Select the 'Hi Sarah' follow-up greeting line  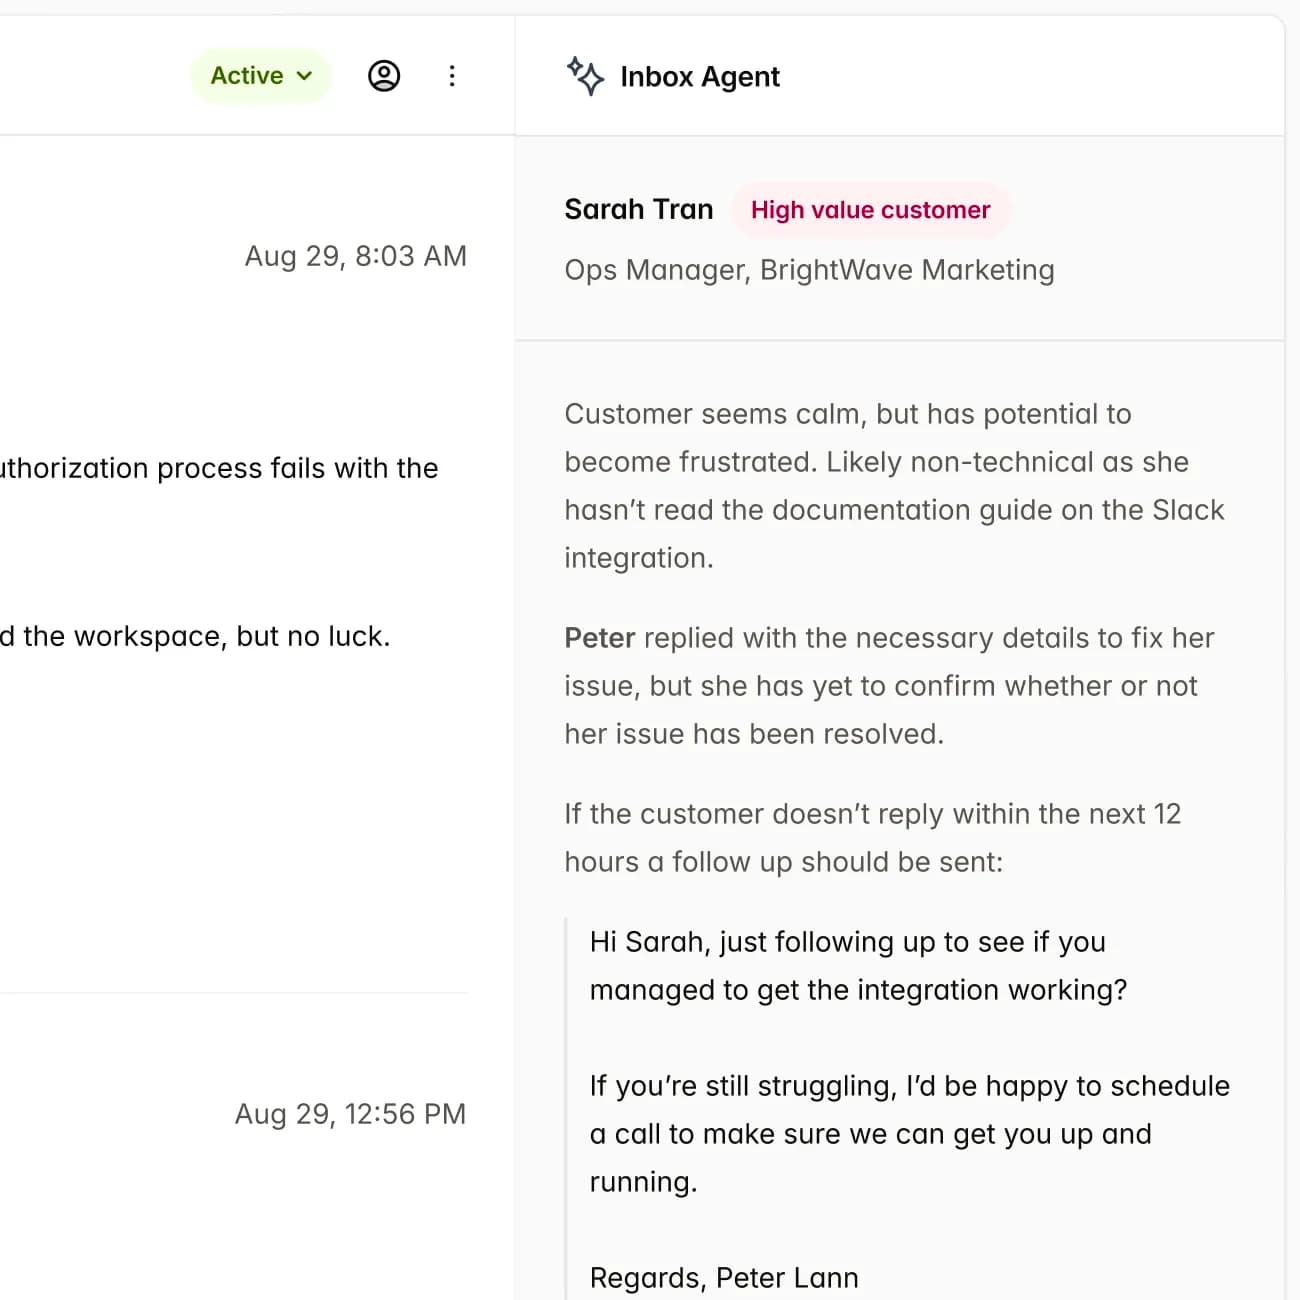tap(847, 942)
